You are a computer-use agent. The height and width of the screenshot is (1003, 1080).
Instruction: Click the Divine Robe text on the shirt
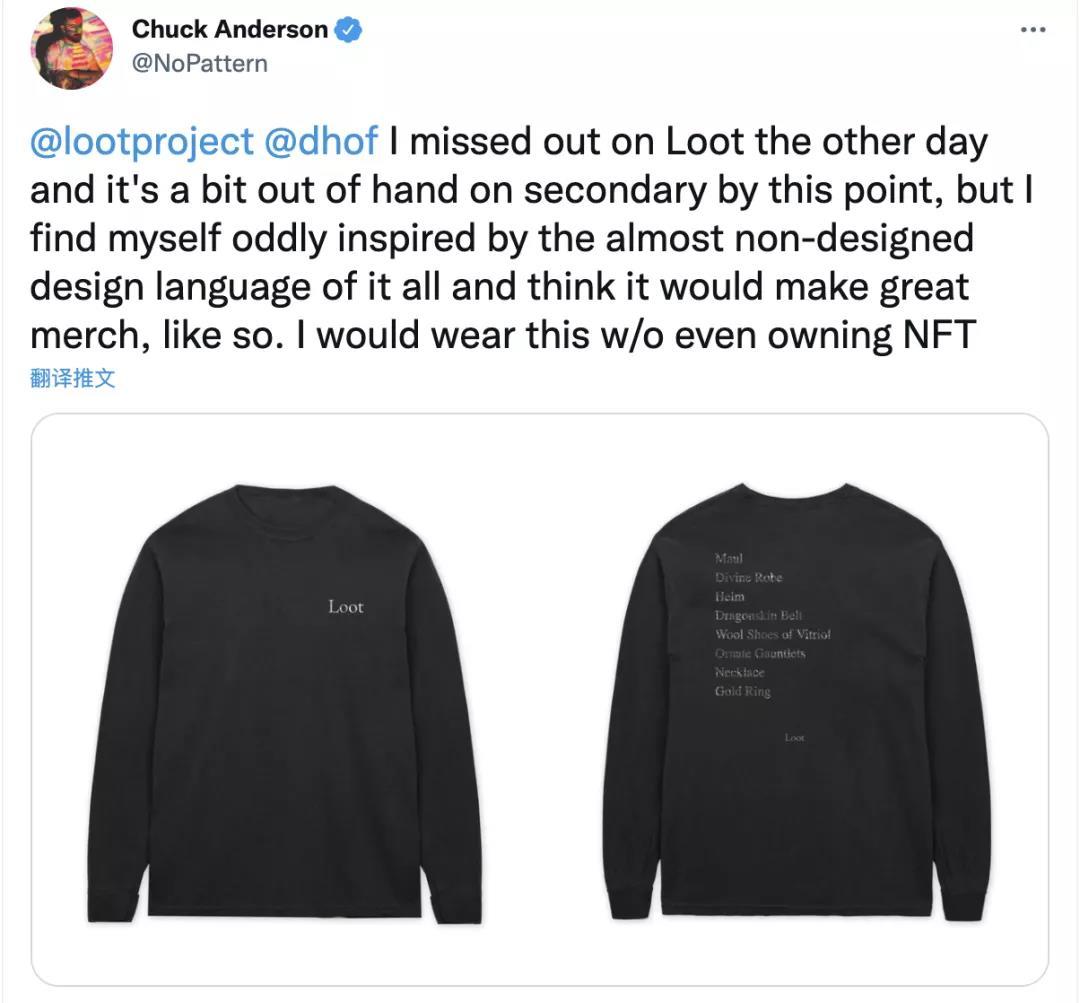click(x=748, y=577)
